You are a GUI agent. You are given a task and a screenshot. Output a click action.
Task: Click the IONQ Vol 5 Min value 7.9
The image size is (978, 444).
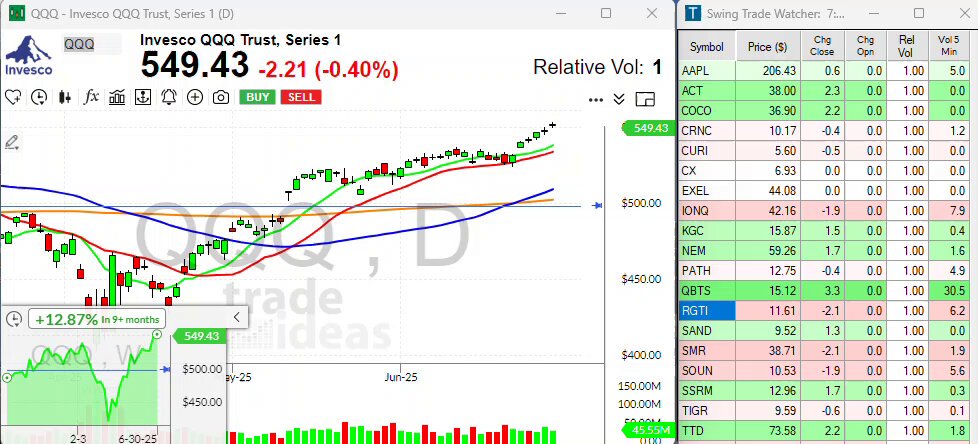pyautogui.click(x=949, y=211)
